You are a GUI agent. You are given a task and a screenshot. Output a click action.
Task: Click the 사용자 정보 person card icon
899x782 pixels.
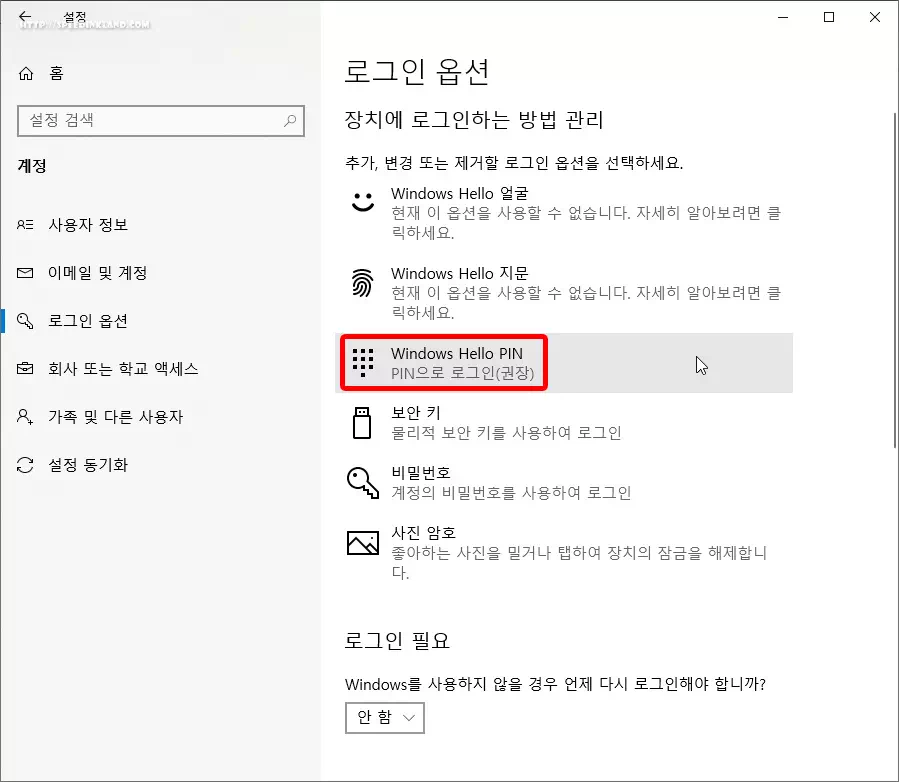click(25, 225)
